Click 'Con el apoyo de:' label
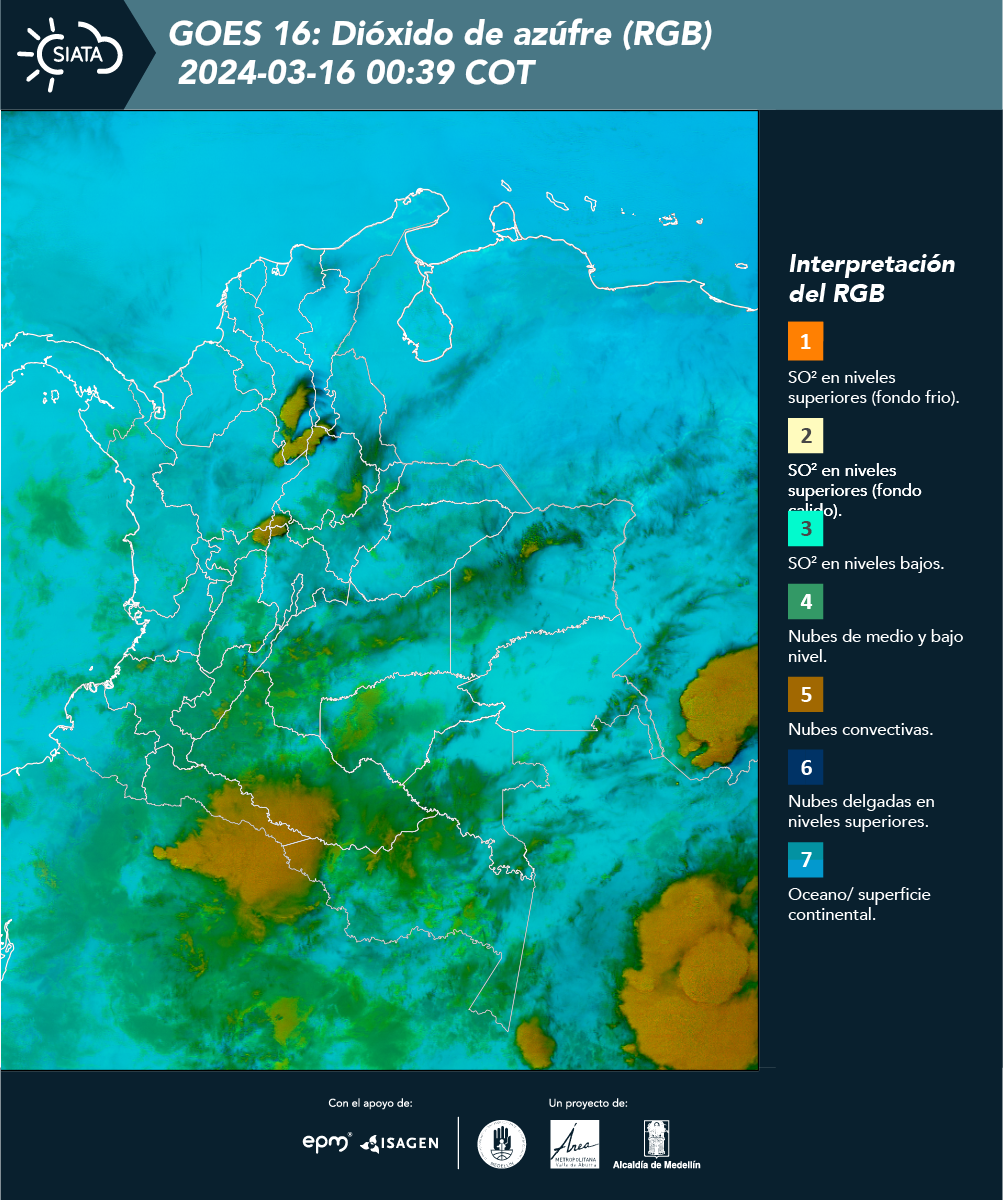 pos(370,1103)
